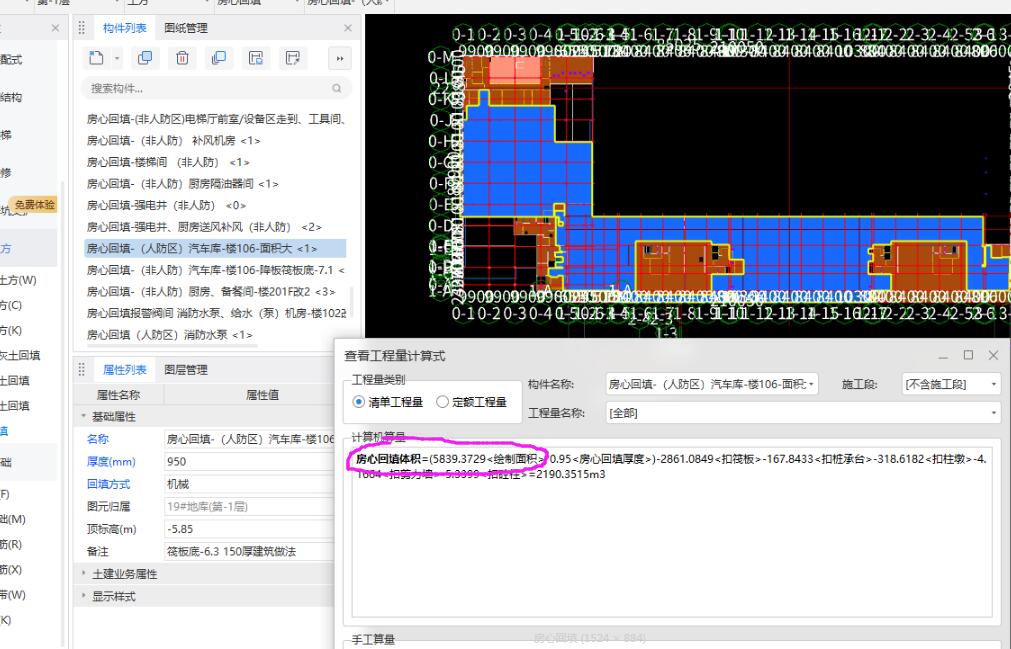Screen dimensions: 1011x649
Task: Click the pink highlighted block in drawing
Action: click(514, 71)
